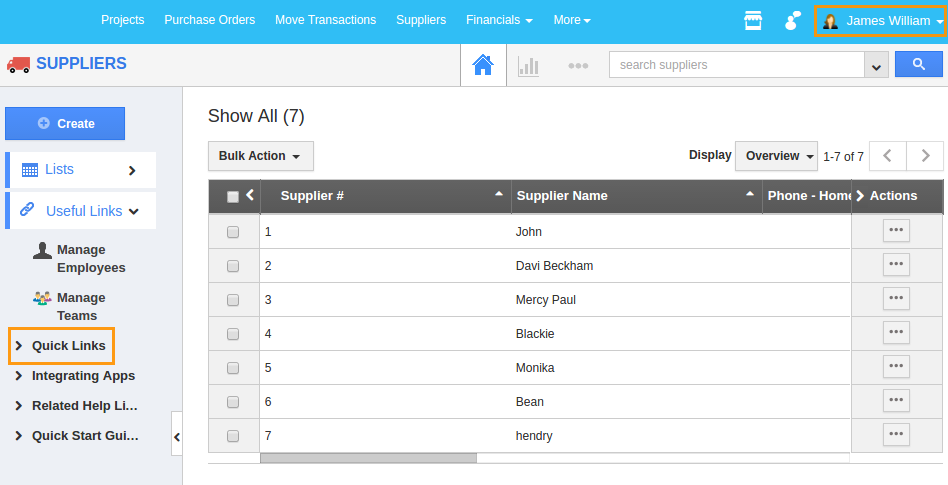Click the Manage Teams group icon

42,298
